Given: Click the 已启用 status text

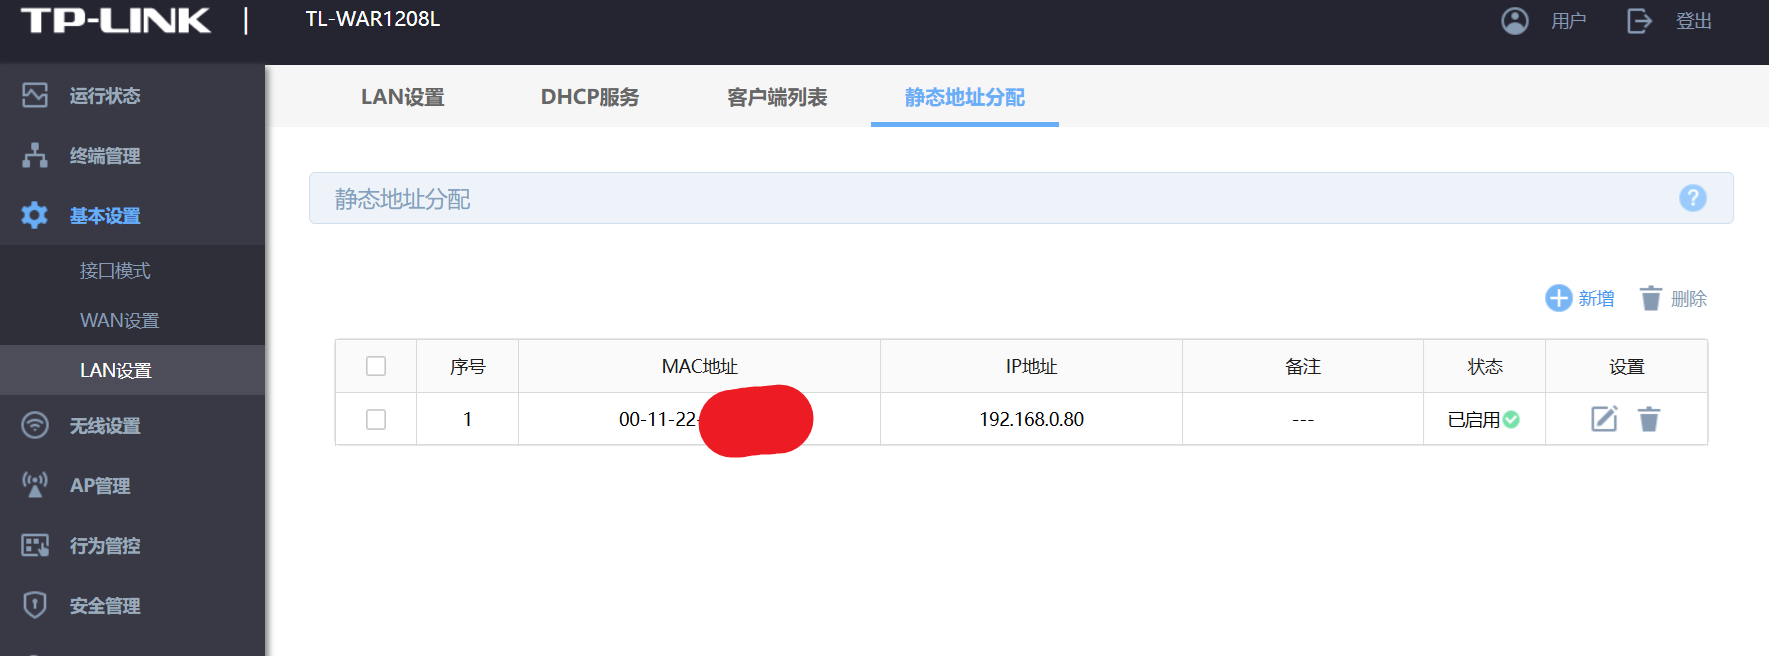Looking at the screenshot, I should pos(1474,420).
